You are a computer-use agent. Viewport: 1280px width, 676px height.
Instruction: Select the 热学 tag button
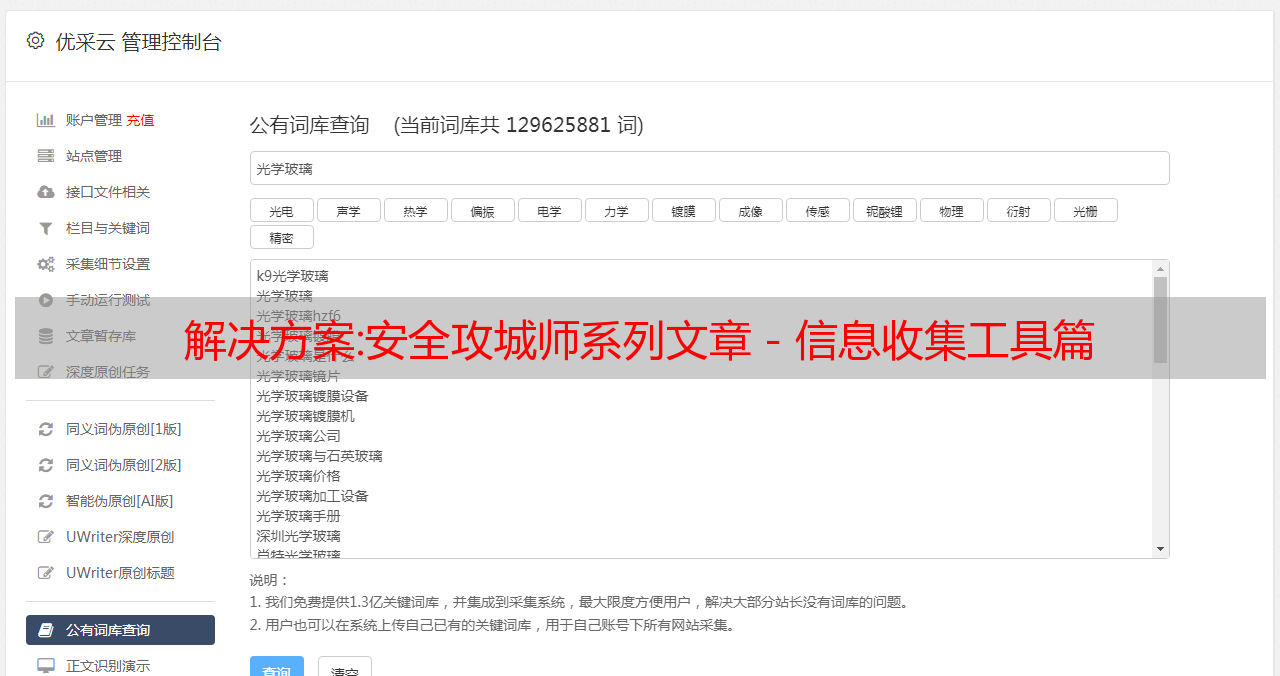pyautogui.click(x=415, y=210)
